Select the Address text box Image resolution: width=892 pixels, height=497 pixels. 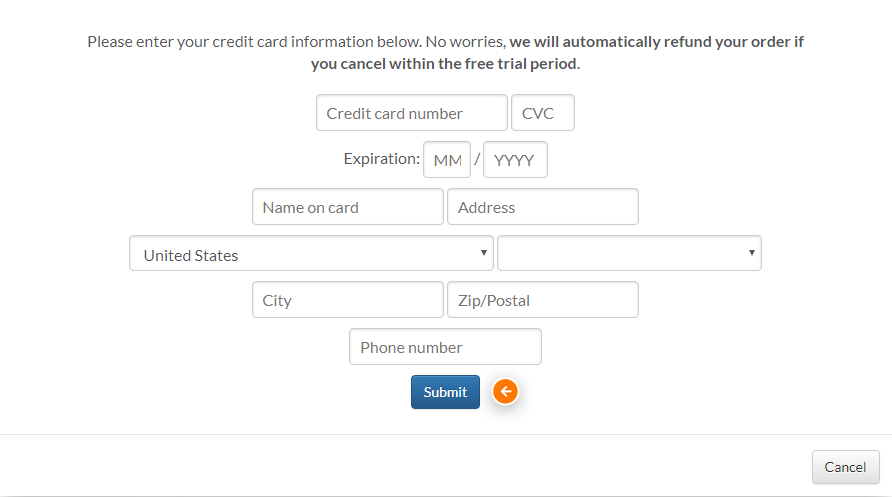pyautogui.click(x=543, y=206)
